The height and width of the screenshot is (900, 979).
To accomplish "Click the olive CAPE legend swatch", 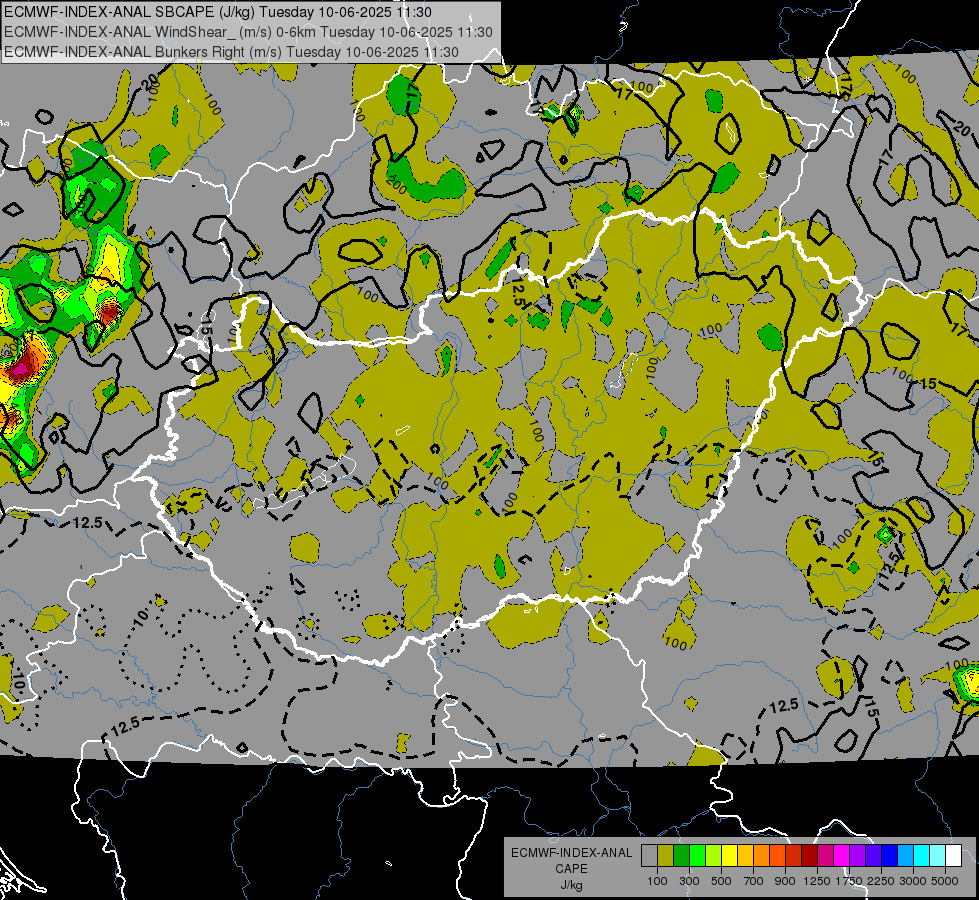I will (666, 856).
